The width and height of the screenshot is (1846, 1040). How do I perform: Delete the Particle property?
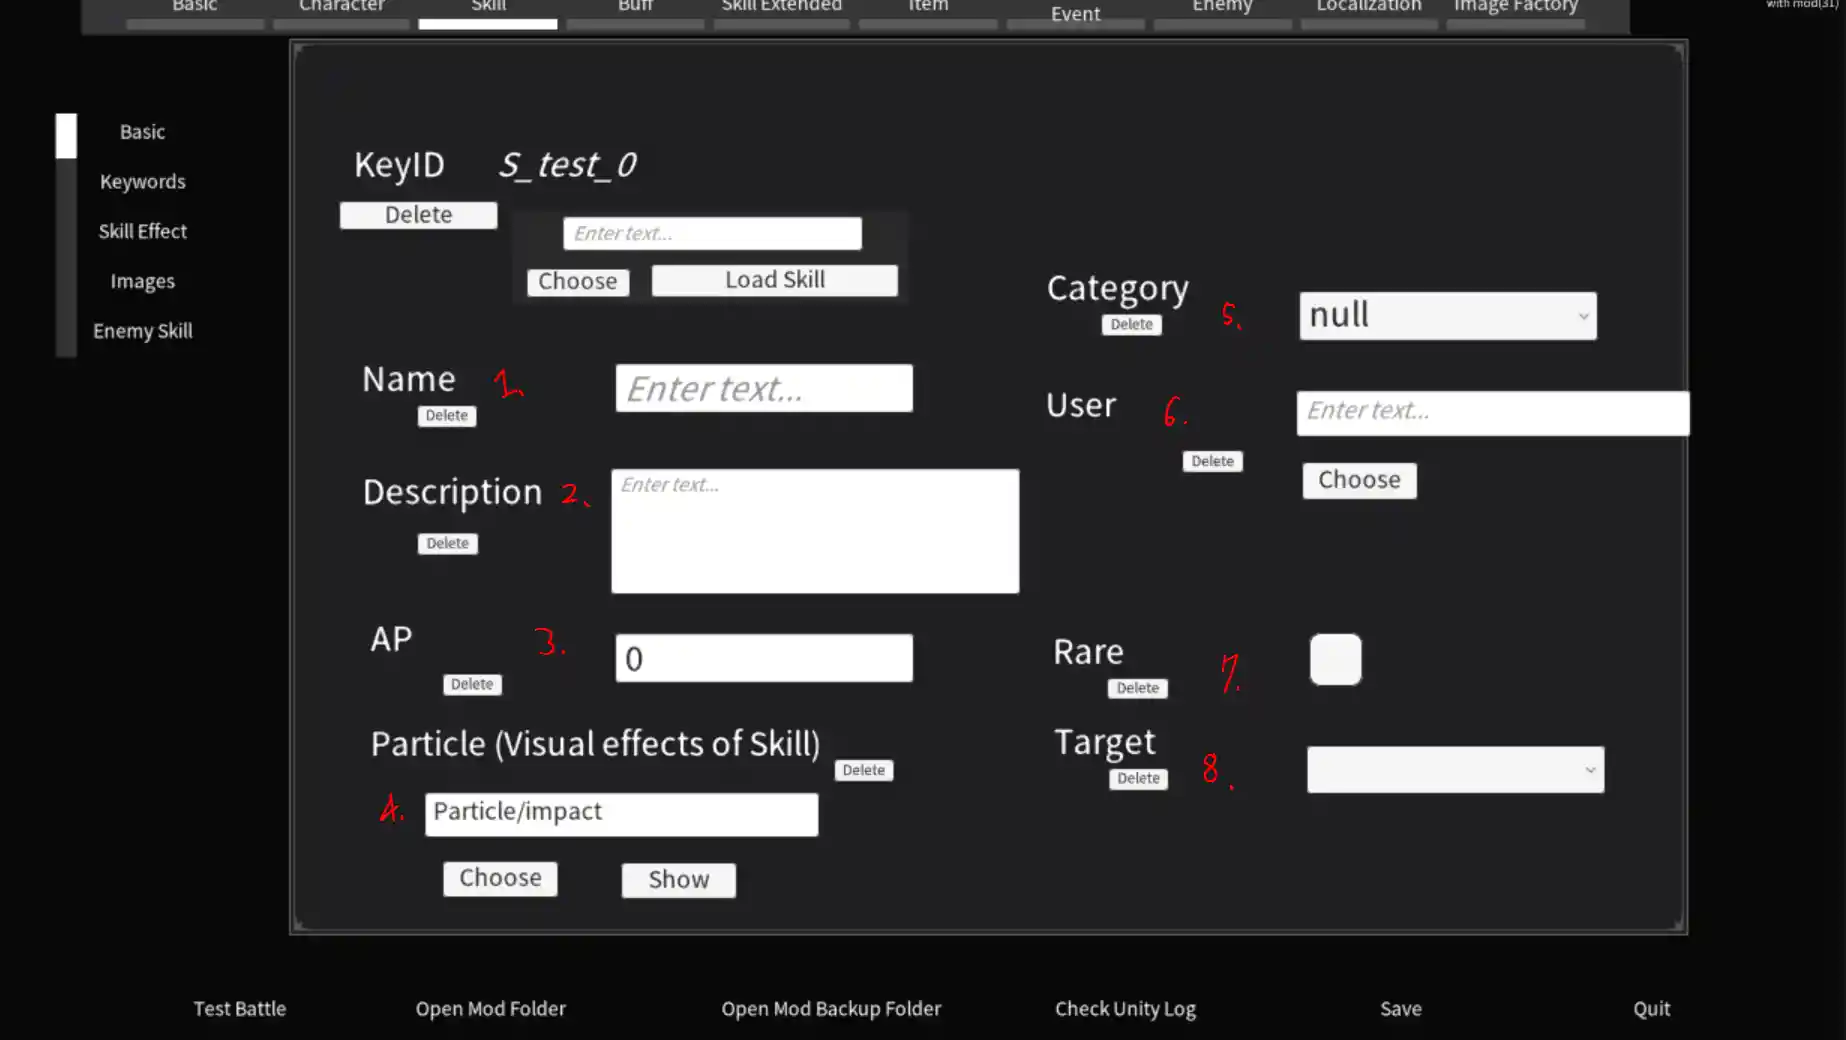point(864,771)
